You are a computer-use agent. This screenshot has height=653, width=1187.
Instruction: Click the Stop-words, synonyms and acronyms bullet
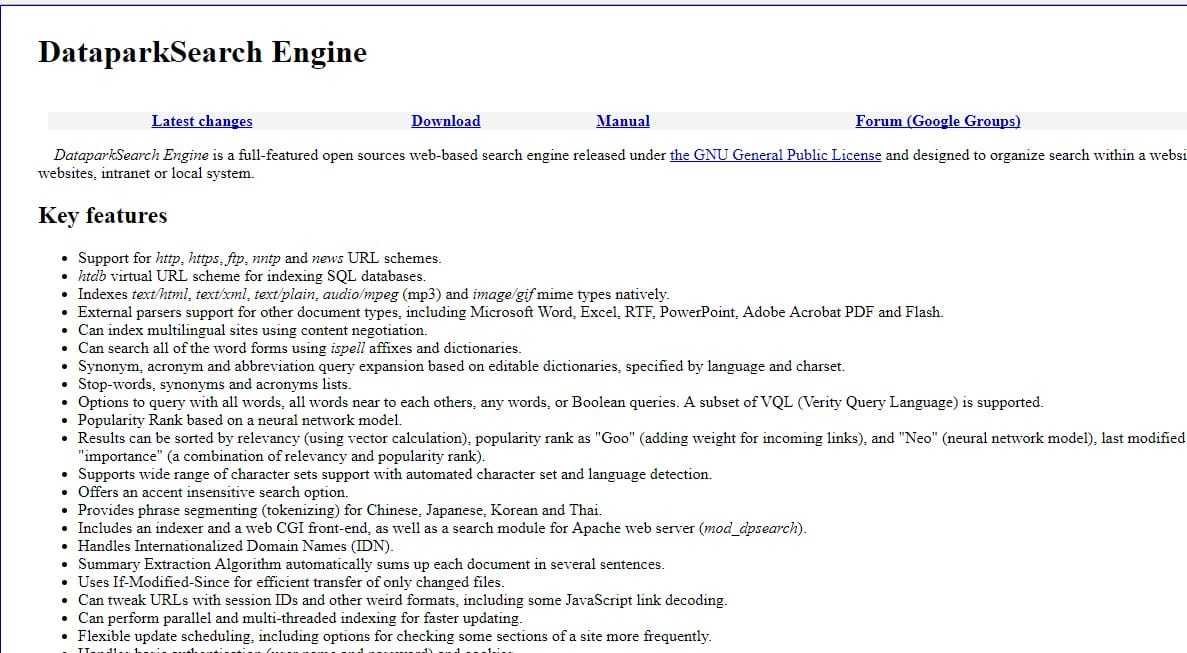coord(214,384)
